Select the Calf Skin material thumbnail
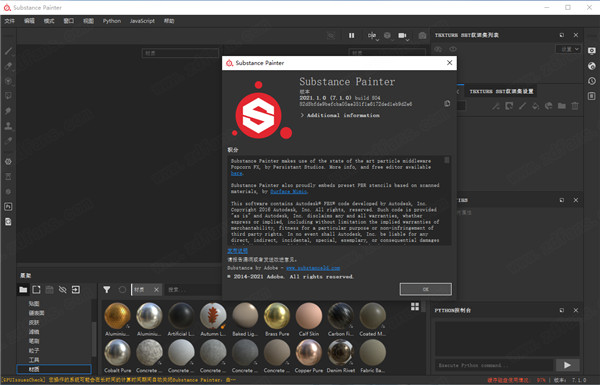 click(309, 316)
